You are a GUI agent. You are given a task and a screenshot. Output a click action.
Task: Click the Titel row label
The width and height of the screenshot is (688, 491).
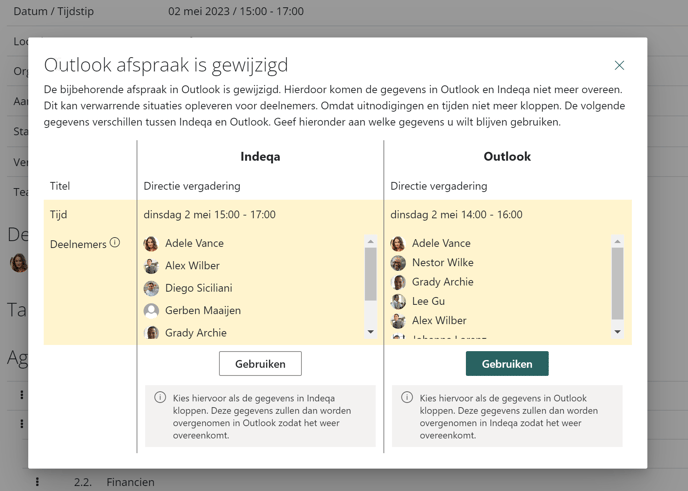pos(60,186)
